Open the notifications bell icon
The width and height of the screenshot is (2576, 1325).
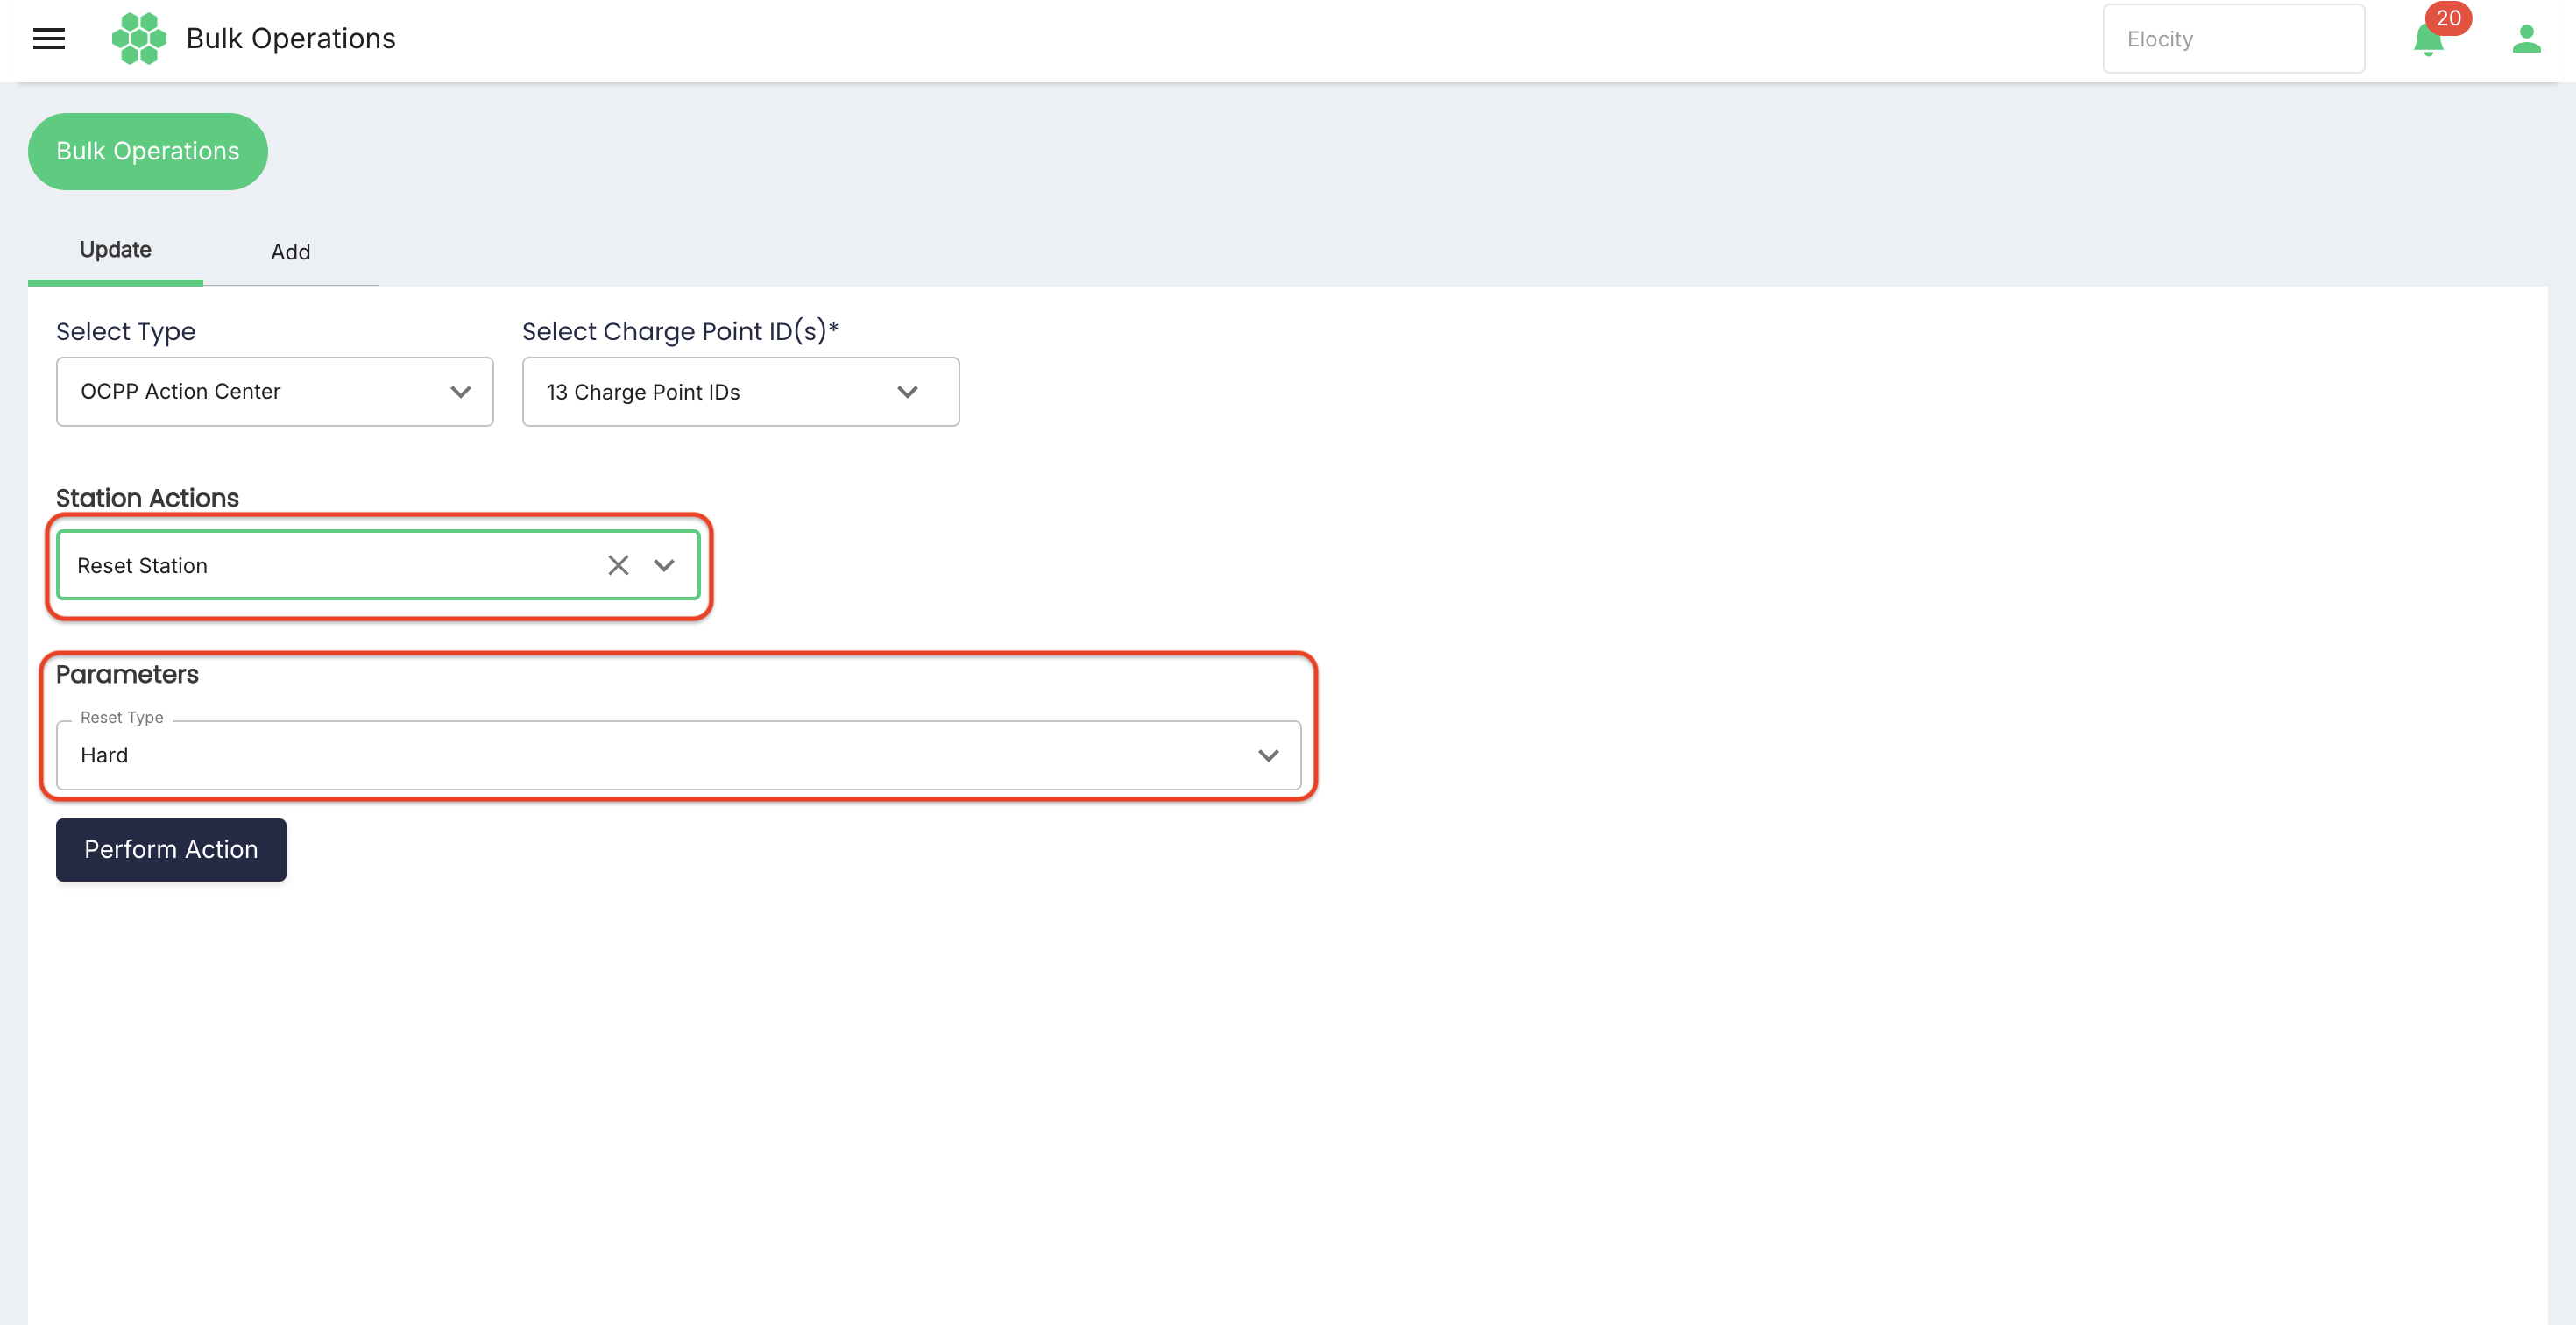click(2427, 41)
